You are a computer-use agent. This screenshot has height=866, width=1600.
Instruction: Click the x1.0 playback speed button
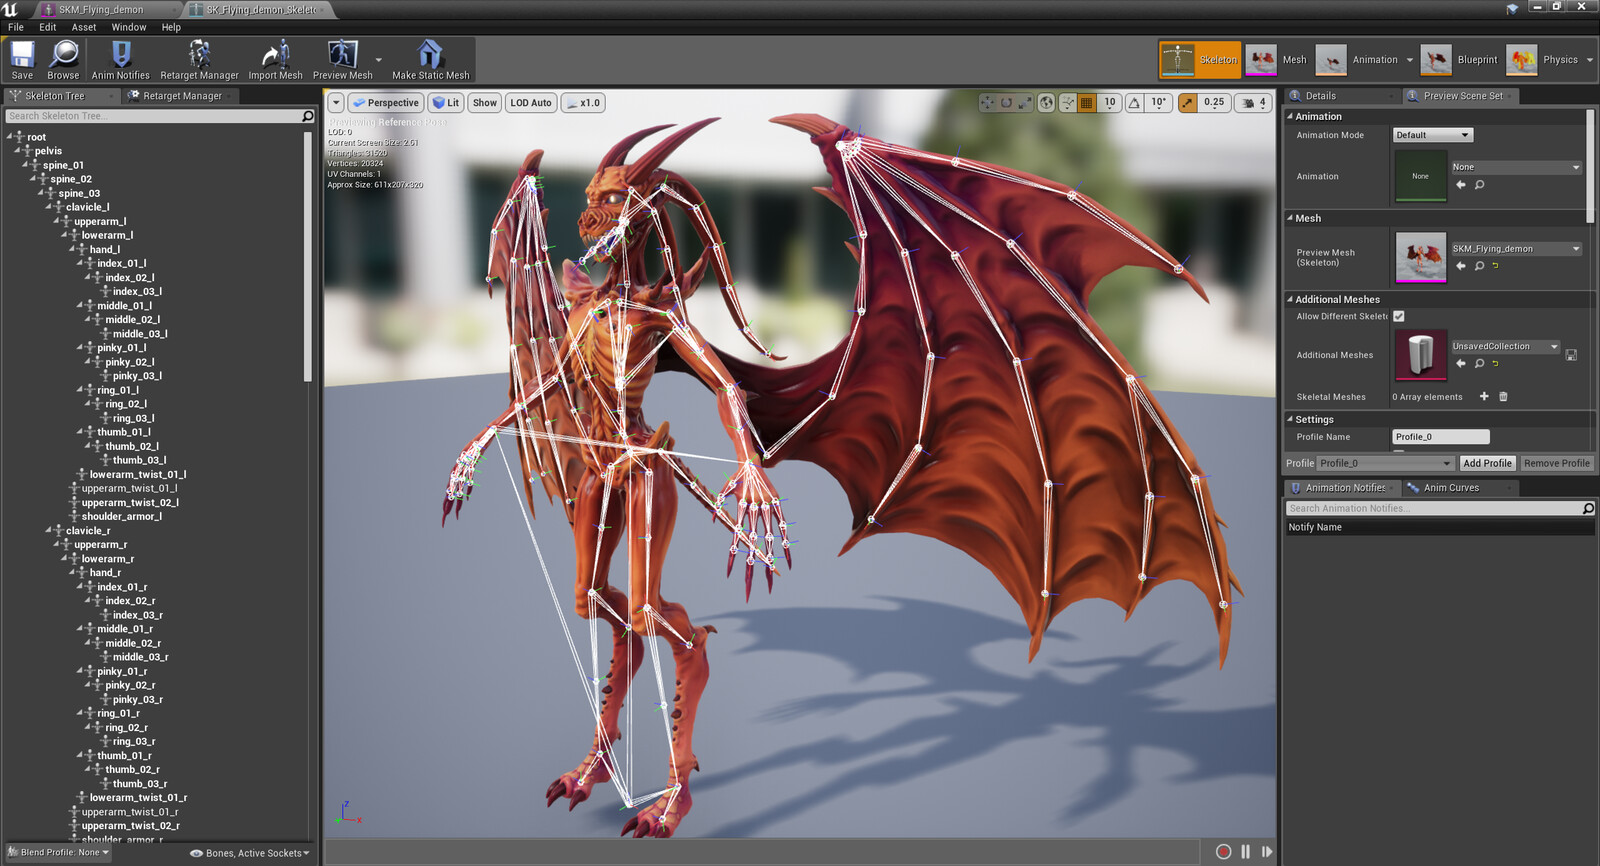coord(584,103)
